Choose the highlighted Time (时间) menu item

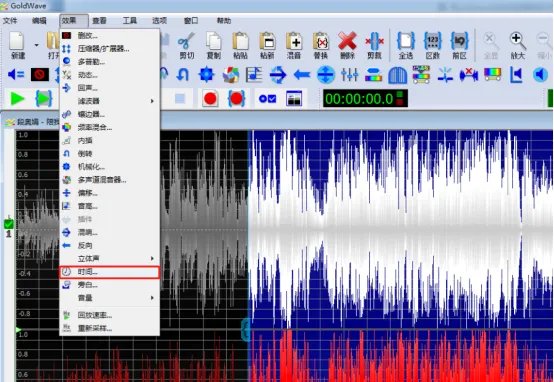pyautogui.click(x=110, y=272)
